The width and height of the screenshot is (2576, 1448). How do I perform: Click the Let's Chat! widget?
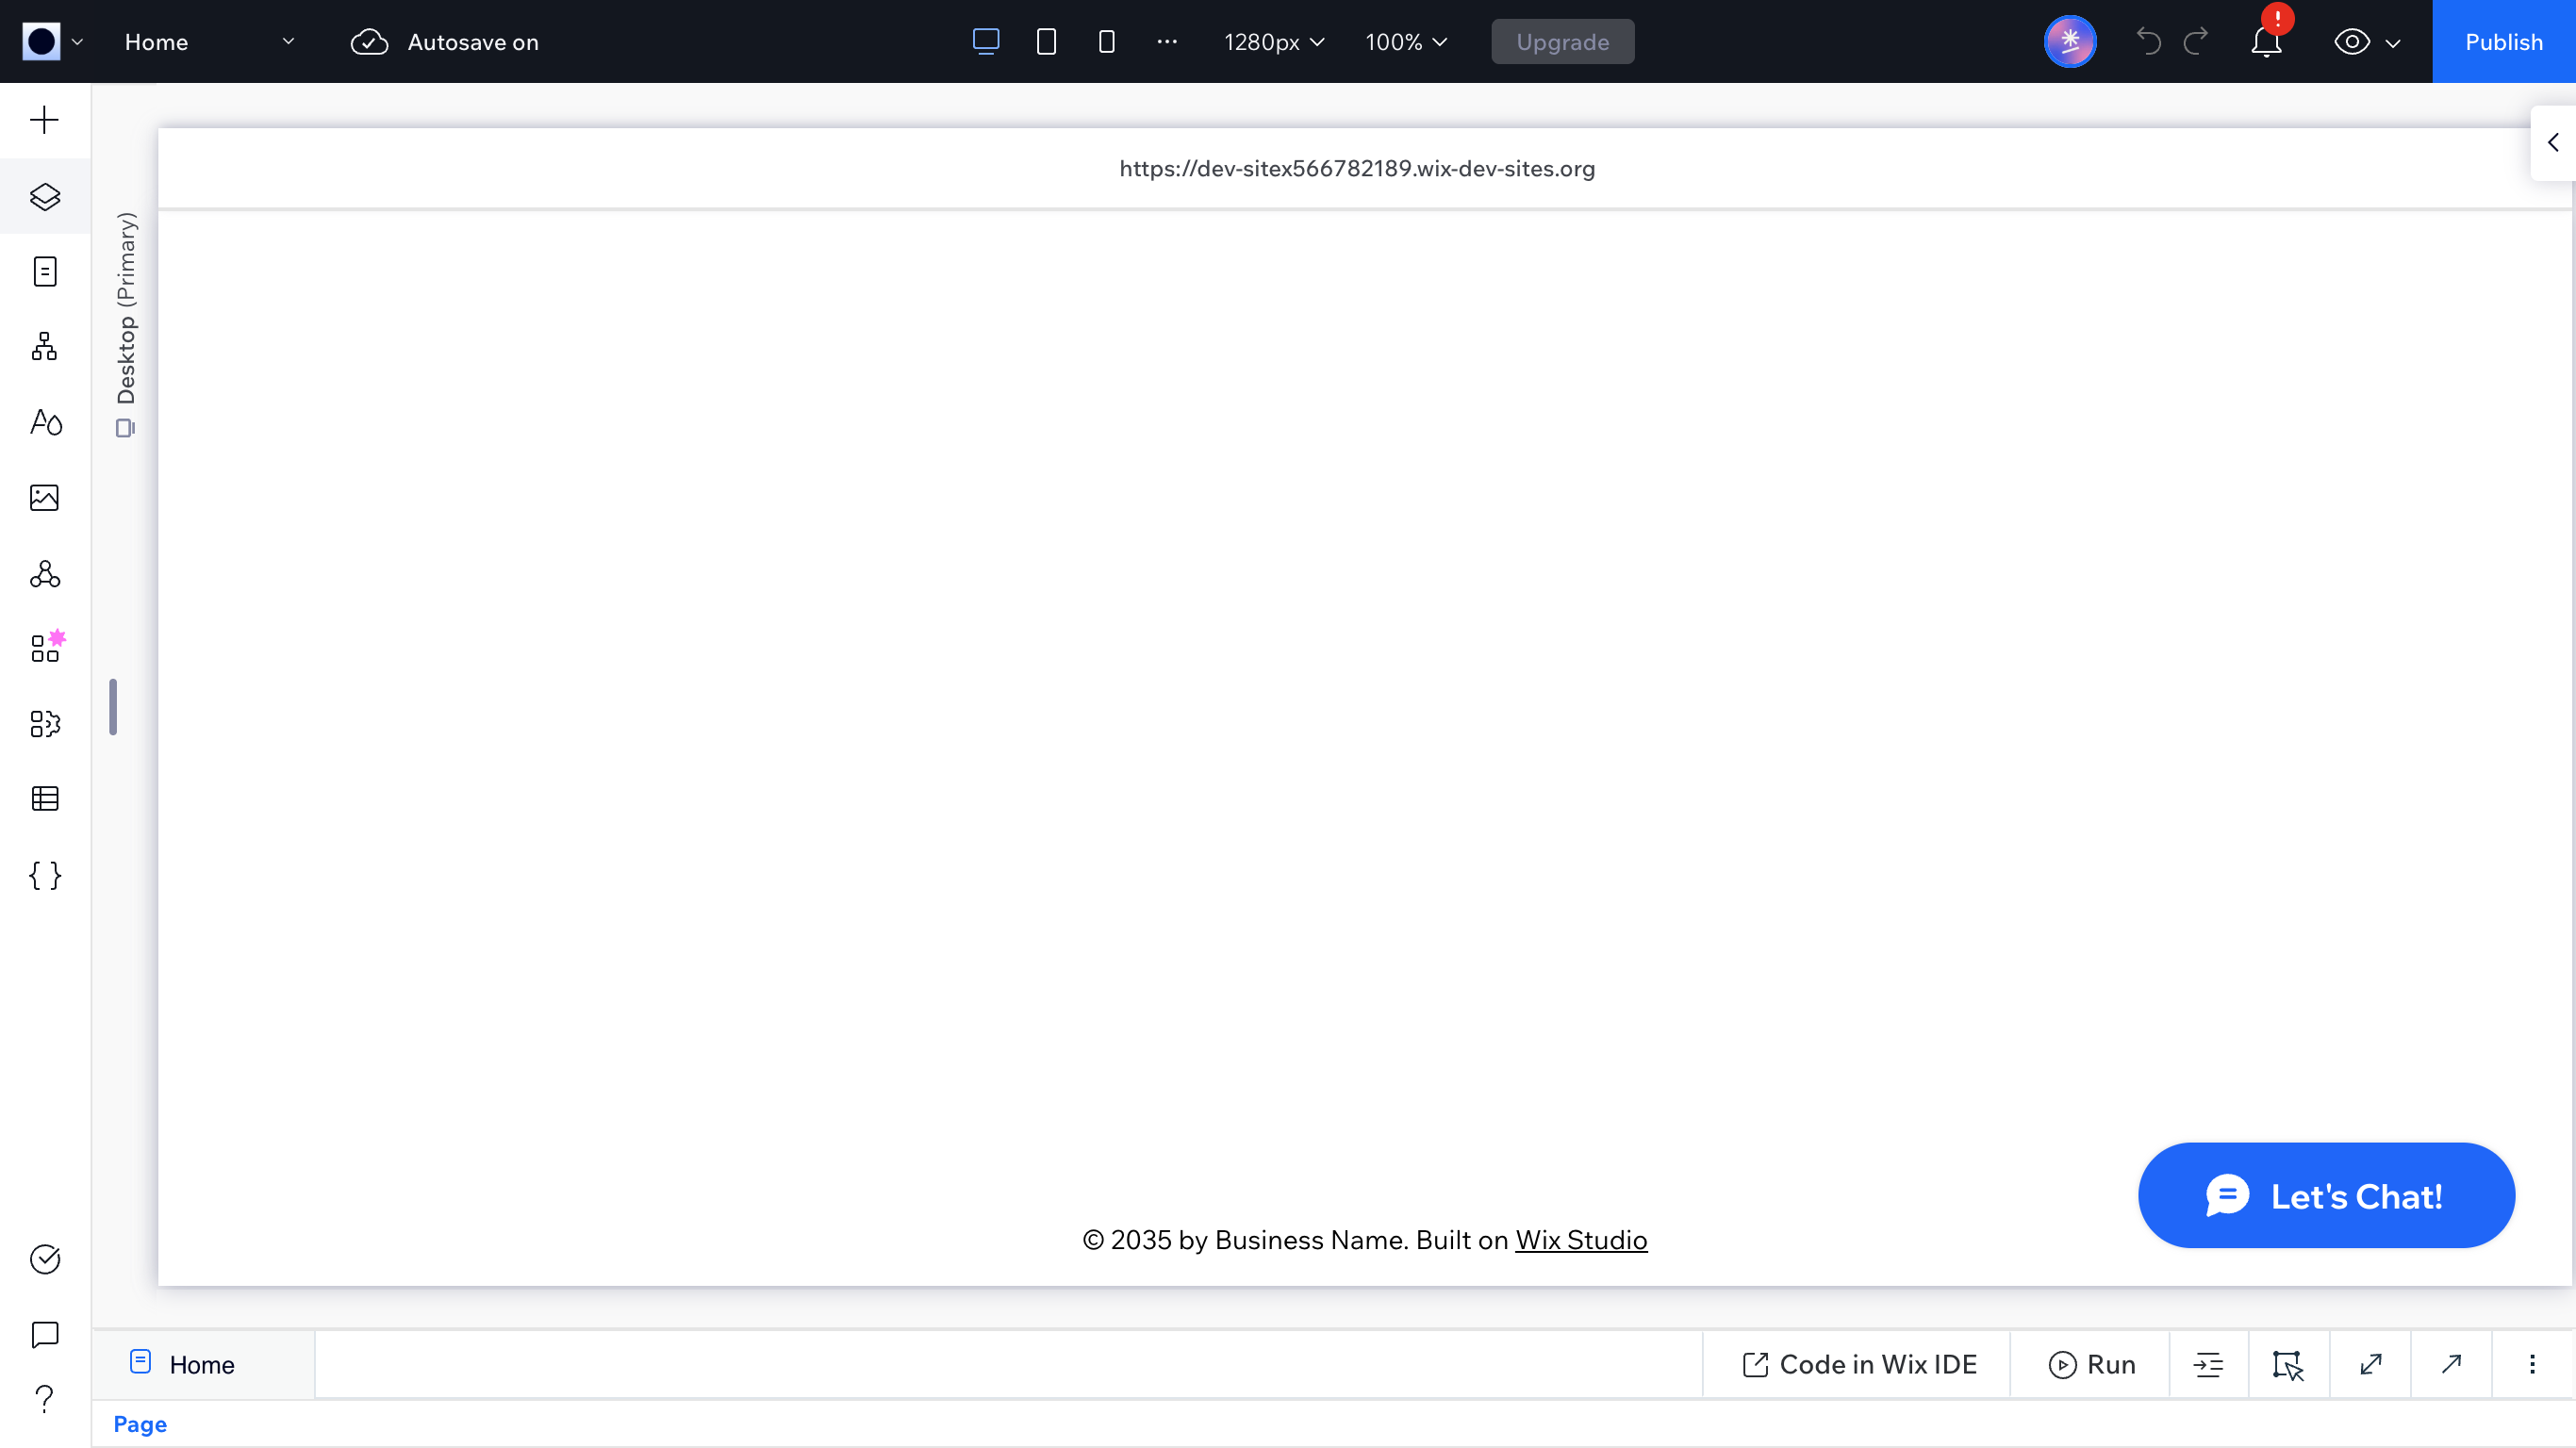[2325, 1196]
